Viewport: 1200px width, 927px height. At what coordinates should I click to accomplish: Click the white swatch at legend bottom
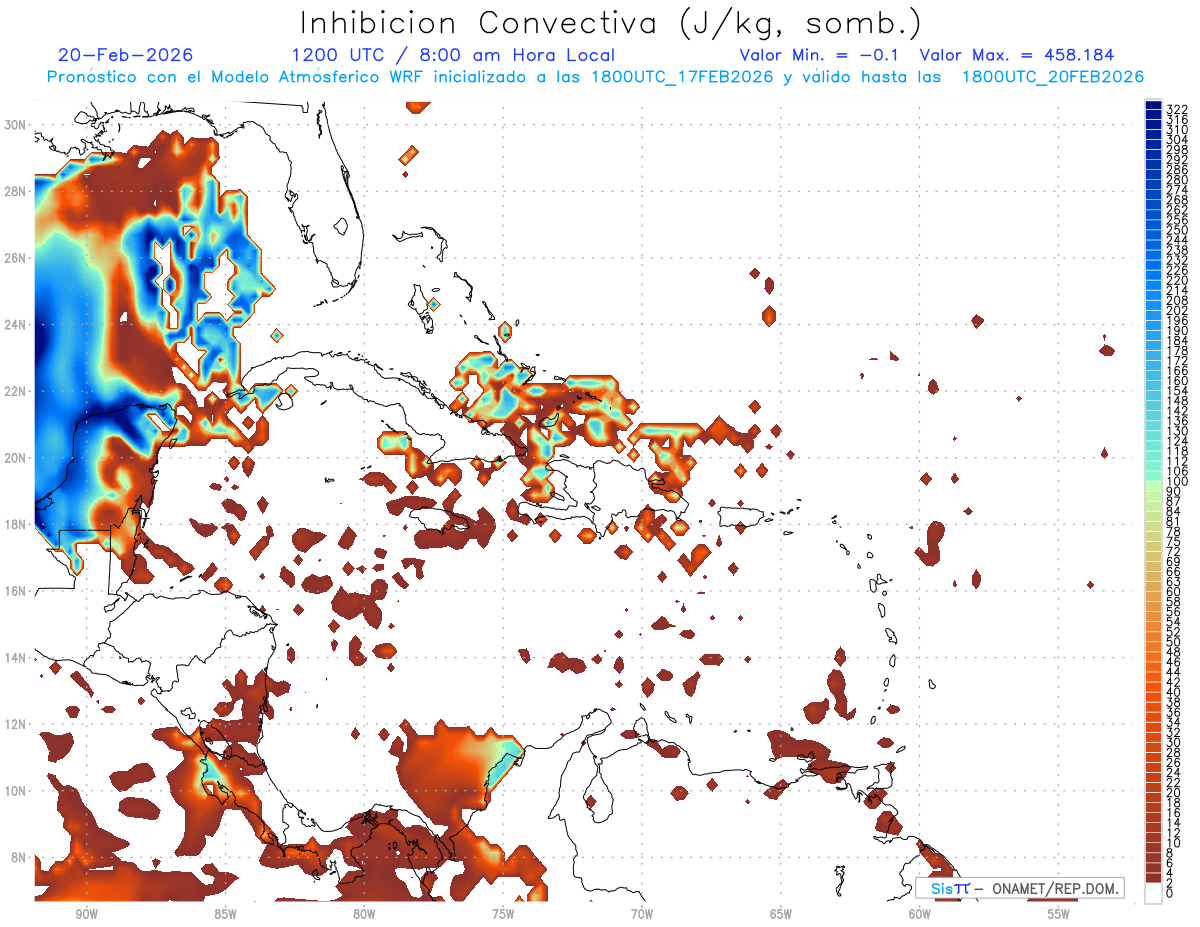pyautogui.click(x=1154, y=893)
